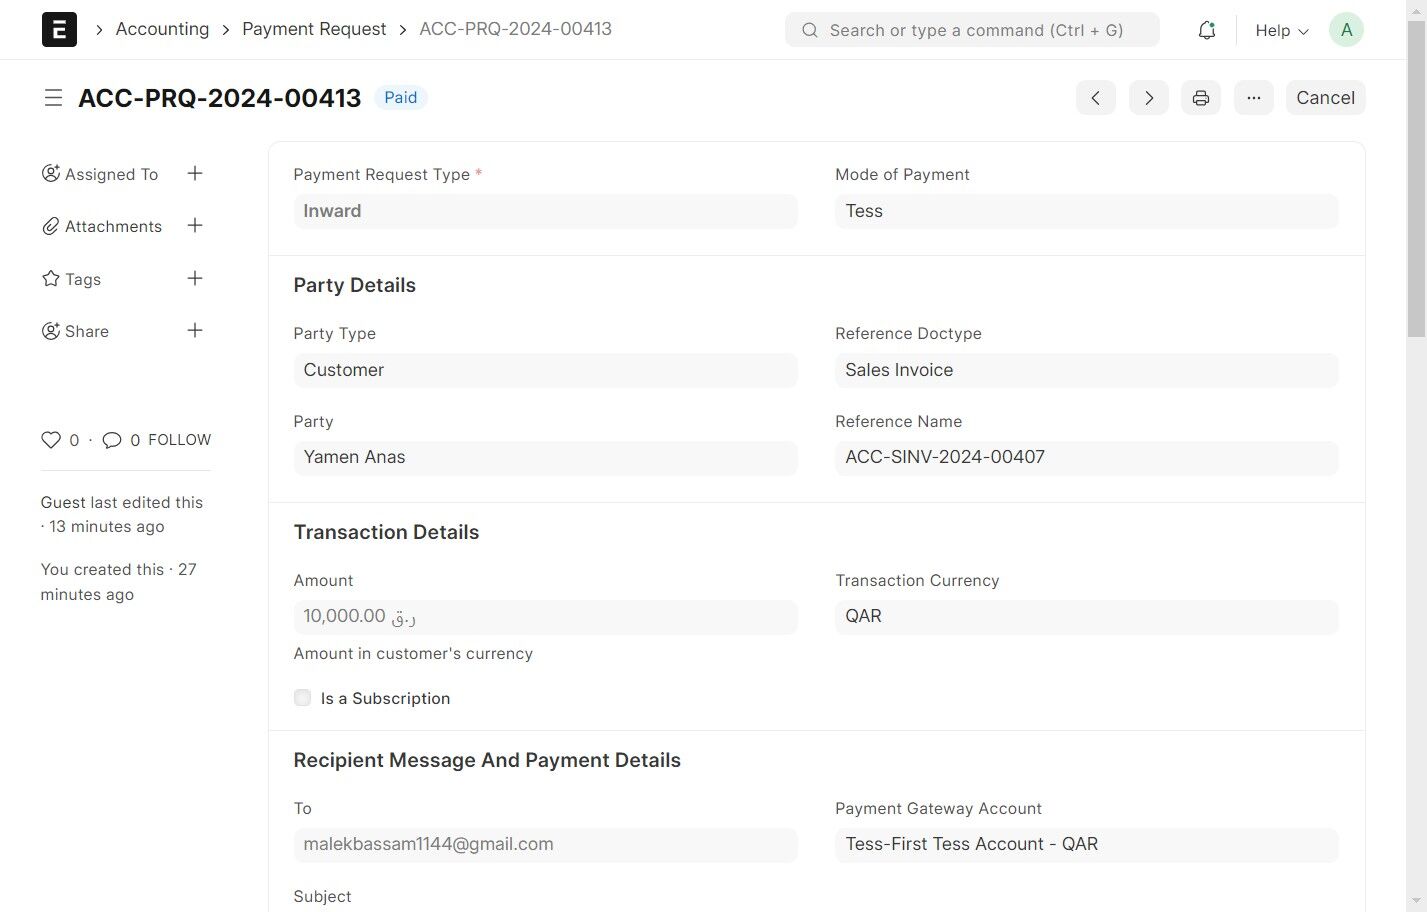Click the ERPNext home logo icon

[59, 30]
